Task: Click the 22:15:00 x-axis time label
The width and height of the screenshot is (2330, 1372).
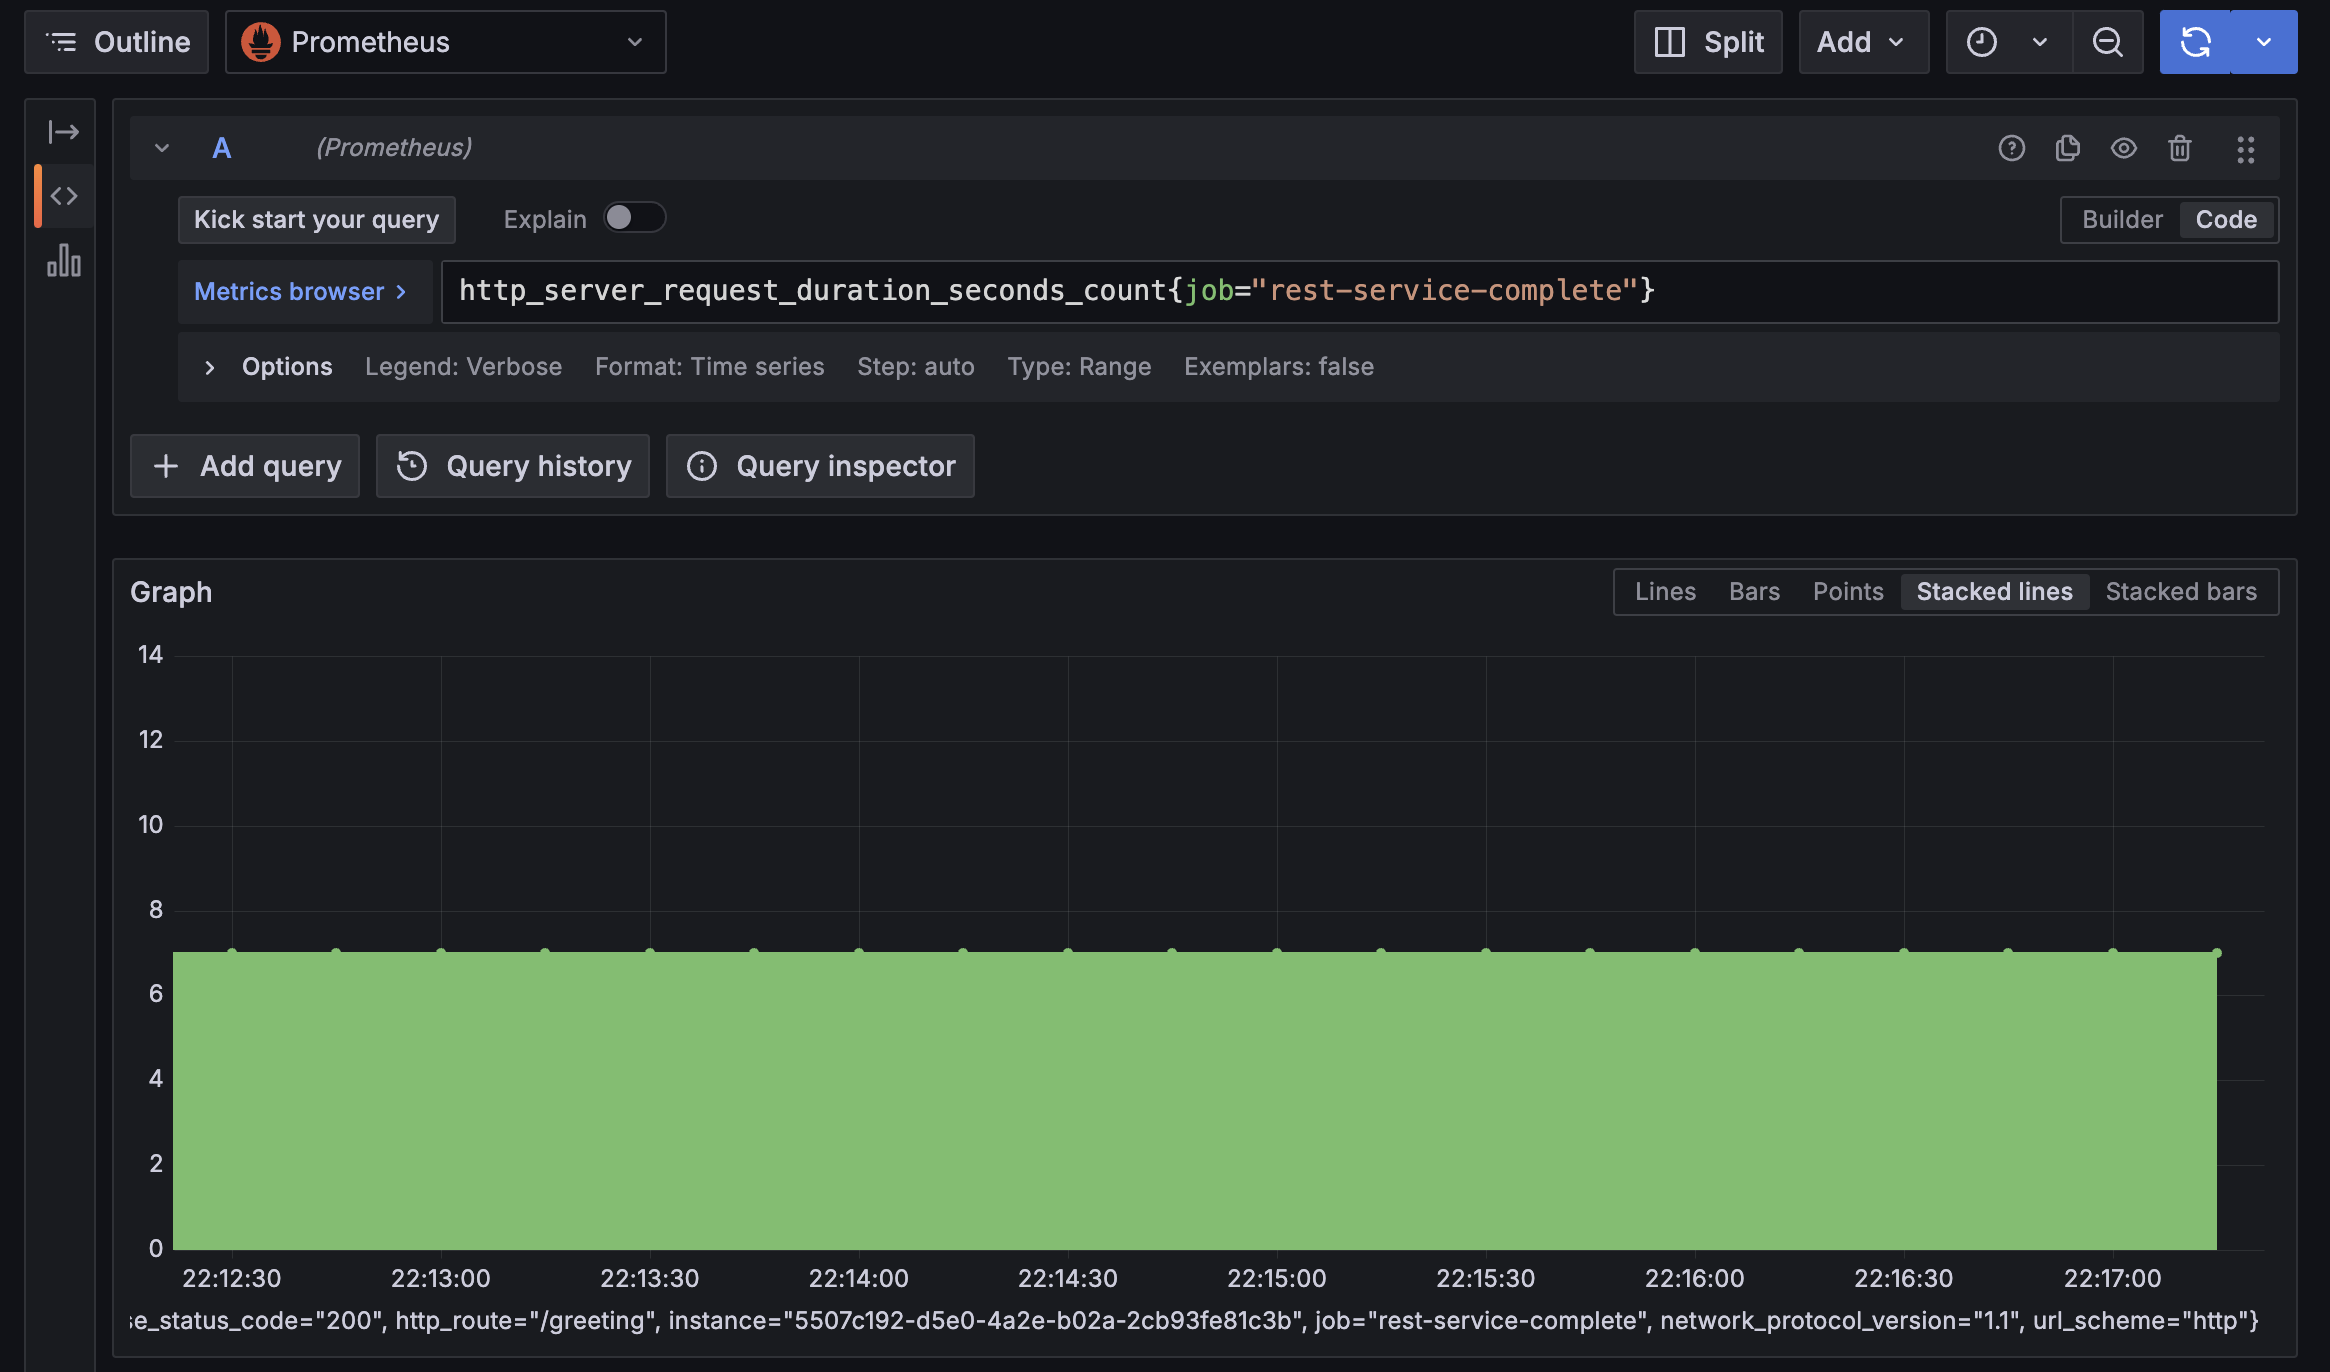Action: tap(1276, 1278)
